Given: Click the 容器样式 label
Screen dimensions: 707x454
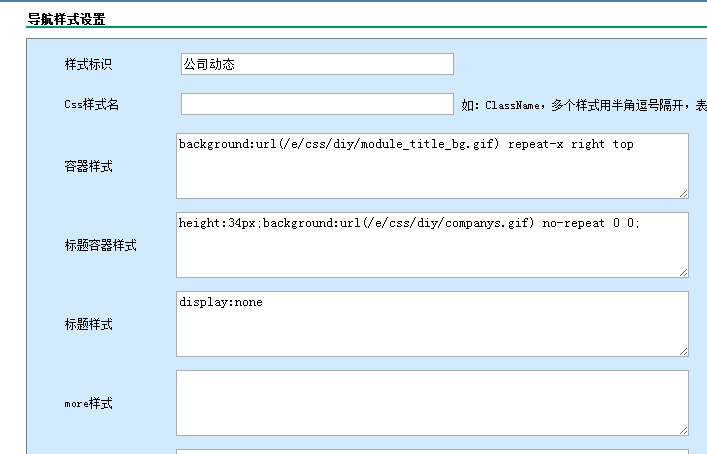Looking at the screenshot, I should point(88,166).
